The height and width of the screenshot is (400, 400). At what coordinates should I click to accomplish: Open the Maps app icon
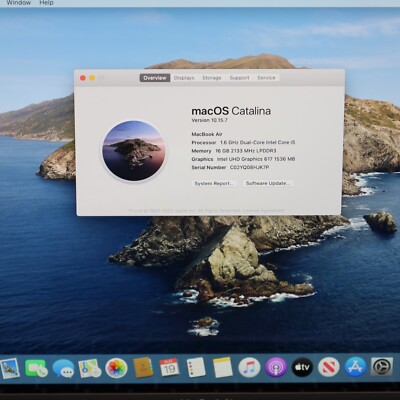tap(90, 368)
